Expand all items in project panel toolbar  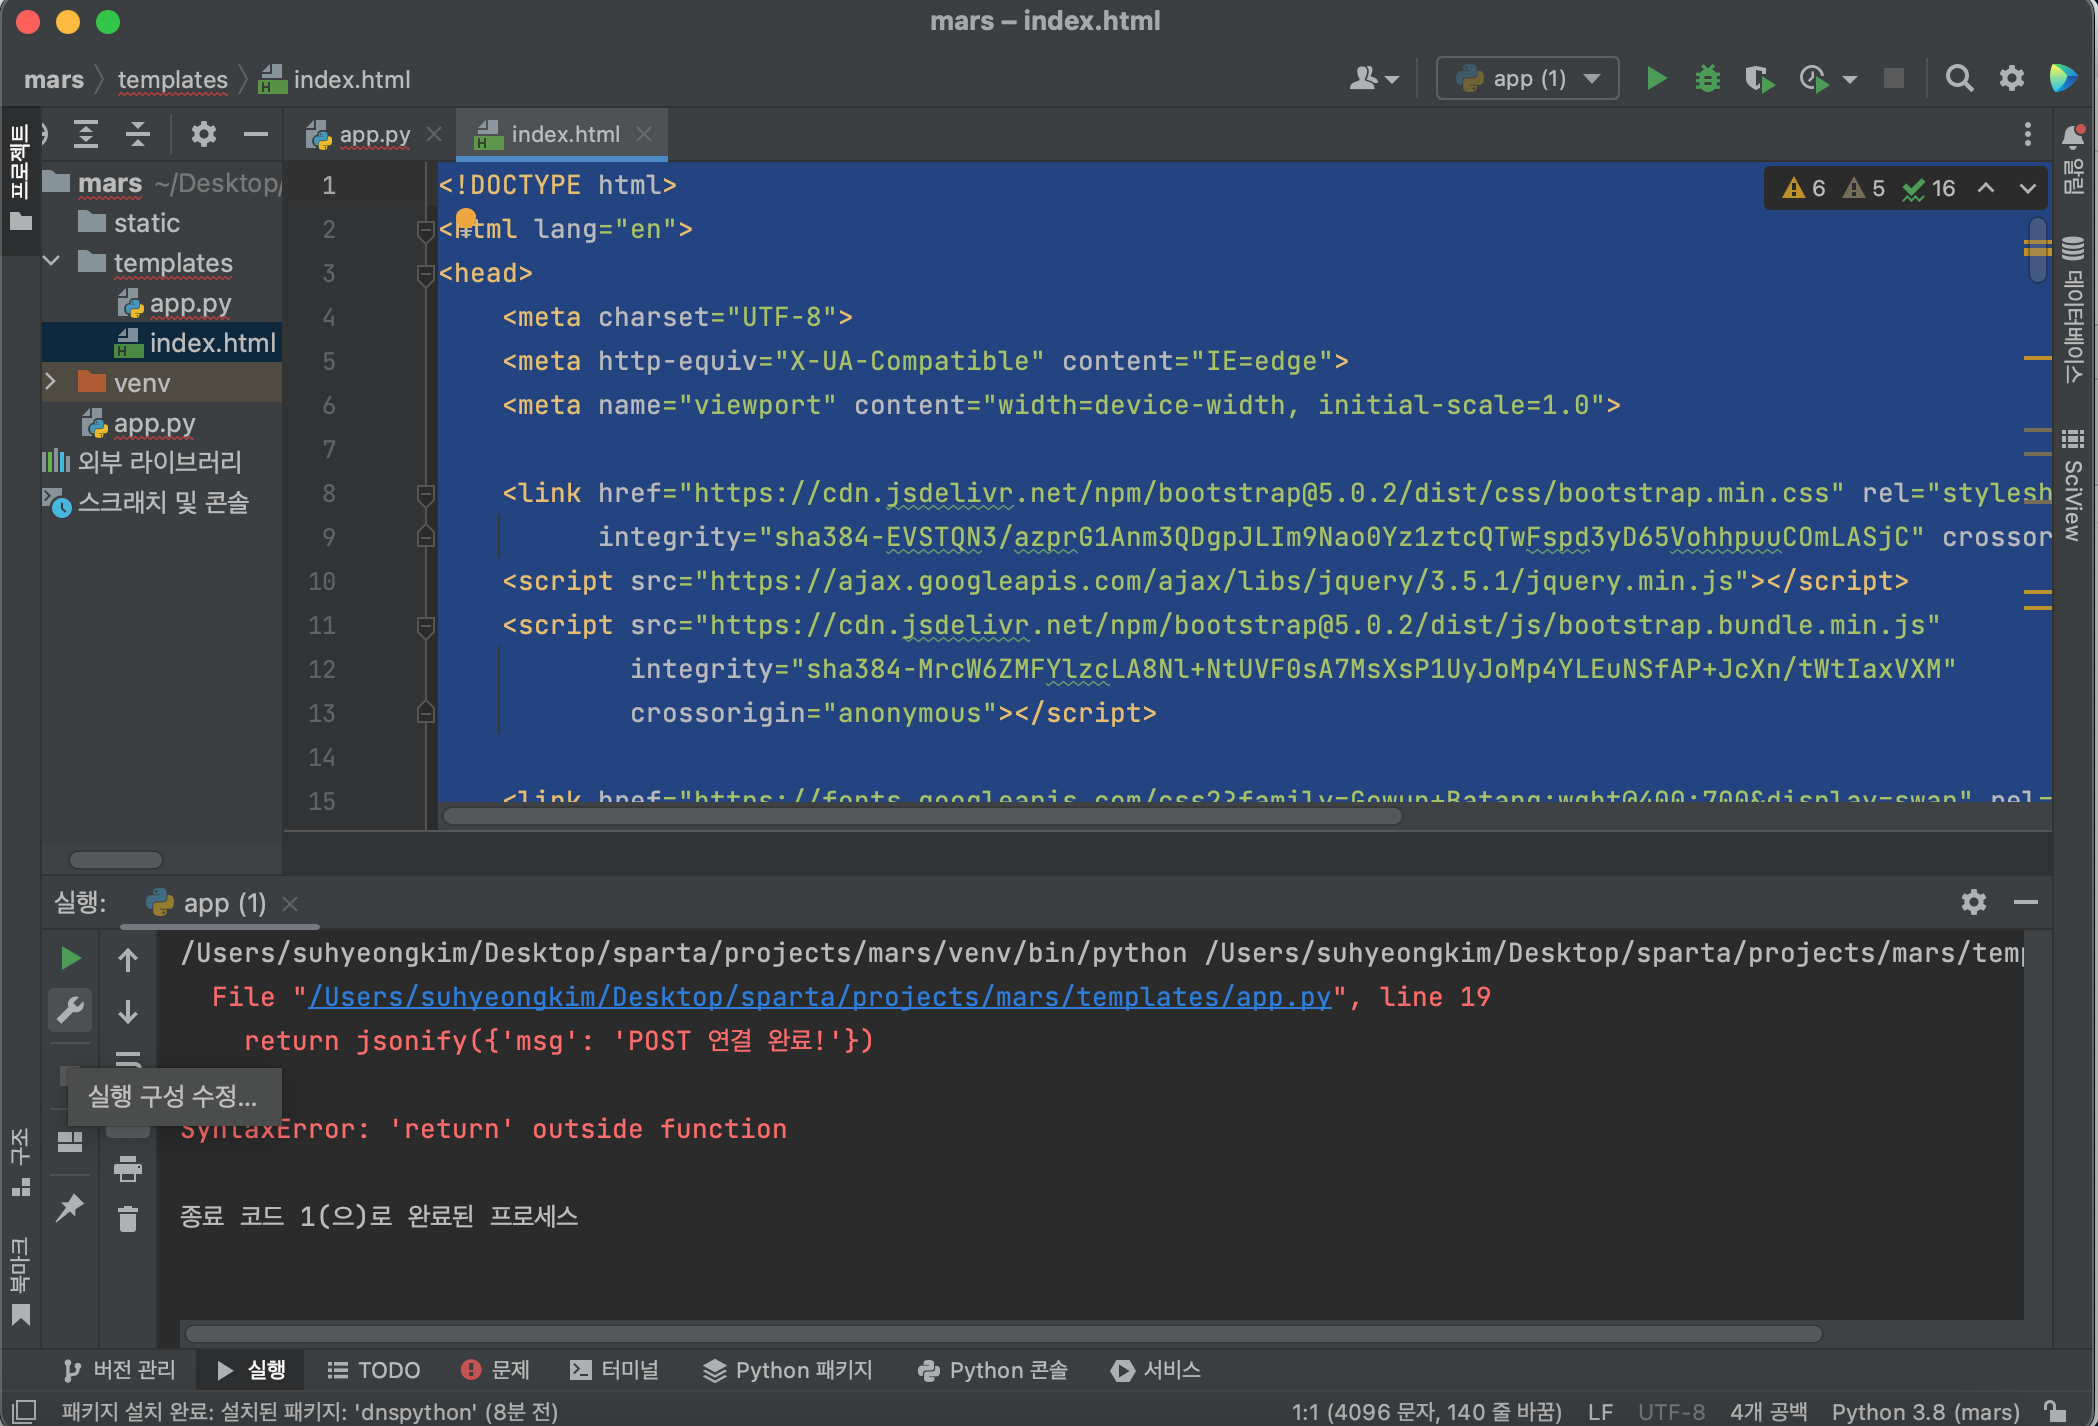[86, 134]
